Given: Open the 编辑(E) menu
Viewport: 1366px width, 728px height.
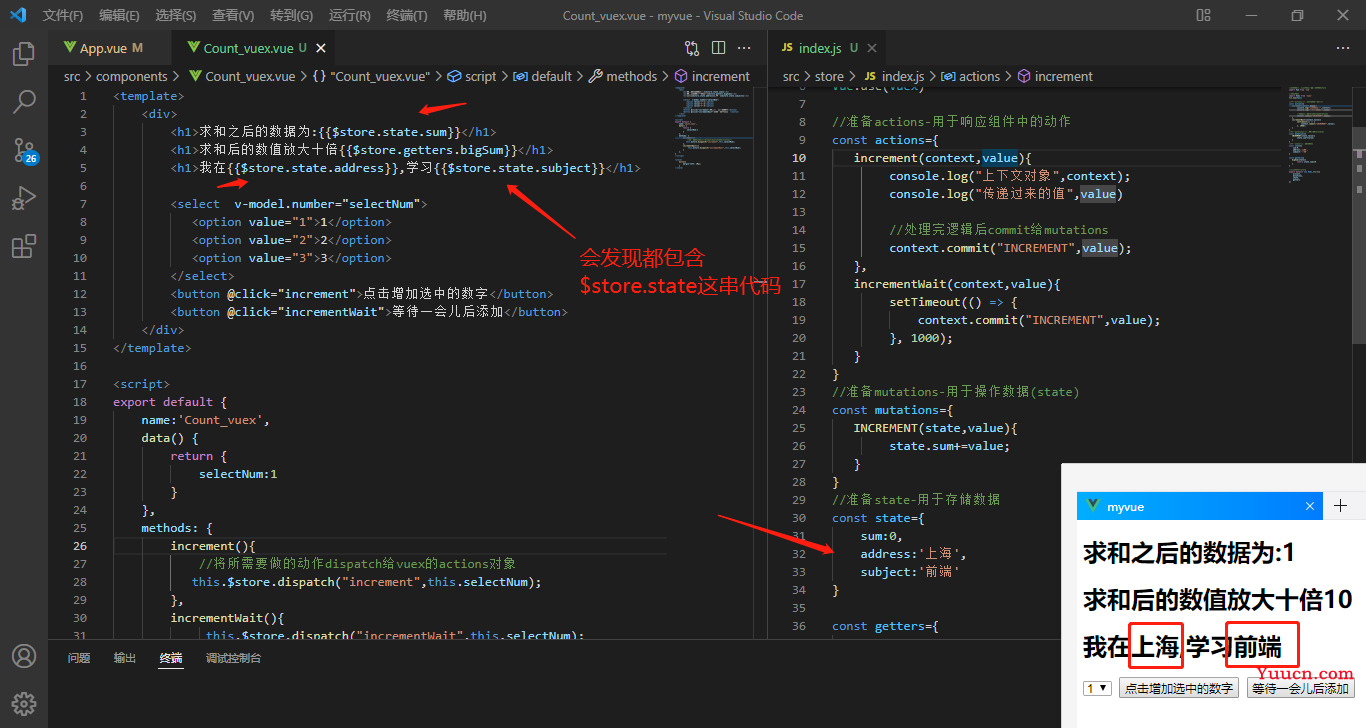Looking at the screenshot, I should point(120,15).
